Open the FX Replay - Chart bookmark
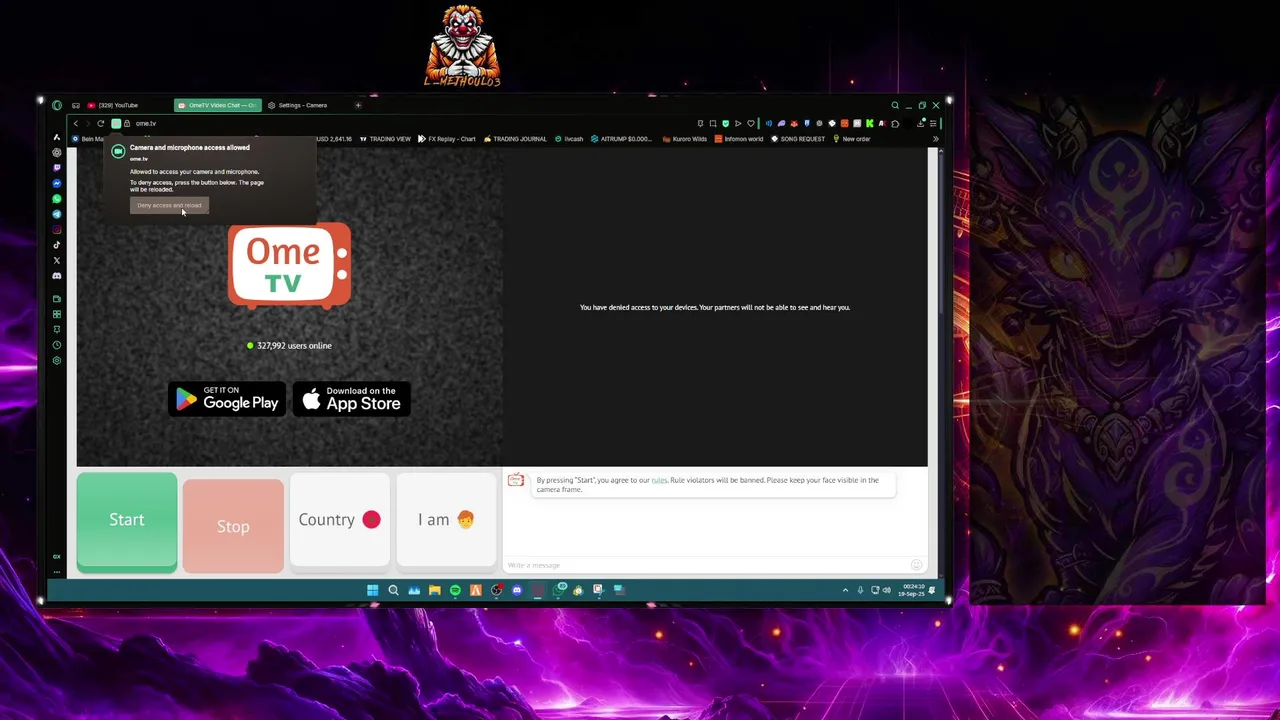 [x=446, y=139]
